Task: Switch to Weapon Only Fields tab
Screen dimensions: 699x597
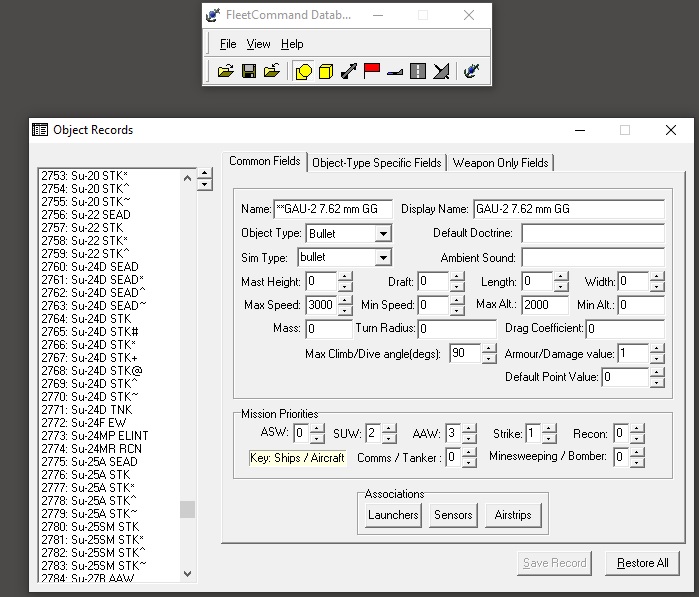Action: (x=500, y=163)
